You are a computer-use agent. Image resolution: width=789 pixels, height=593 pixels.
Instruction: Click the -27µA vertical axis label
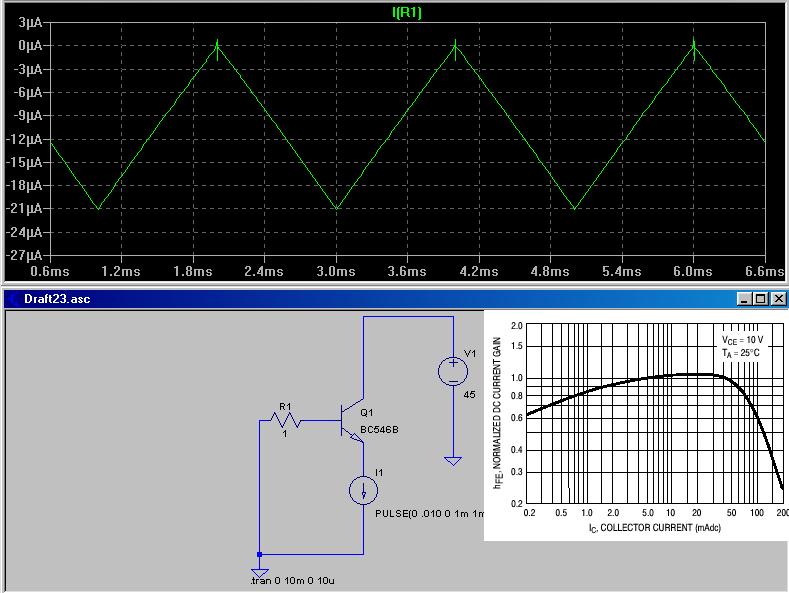[x=24, y=255]
